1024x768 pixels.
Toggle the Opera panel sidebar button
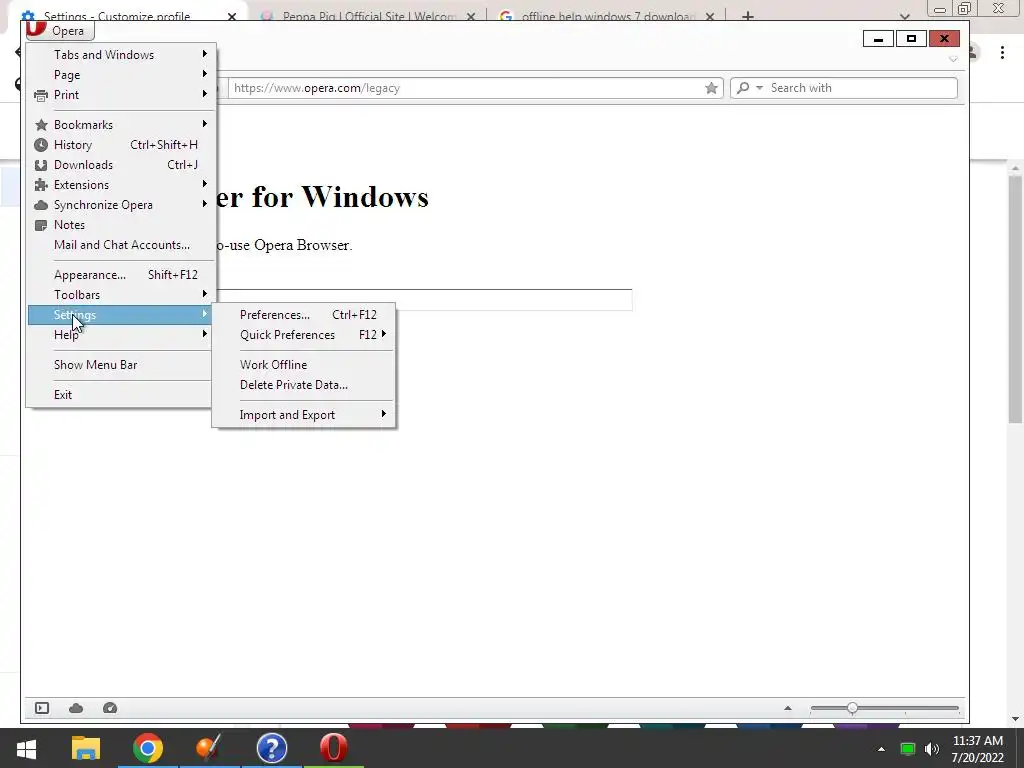pos(42,708)
